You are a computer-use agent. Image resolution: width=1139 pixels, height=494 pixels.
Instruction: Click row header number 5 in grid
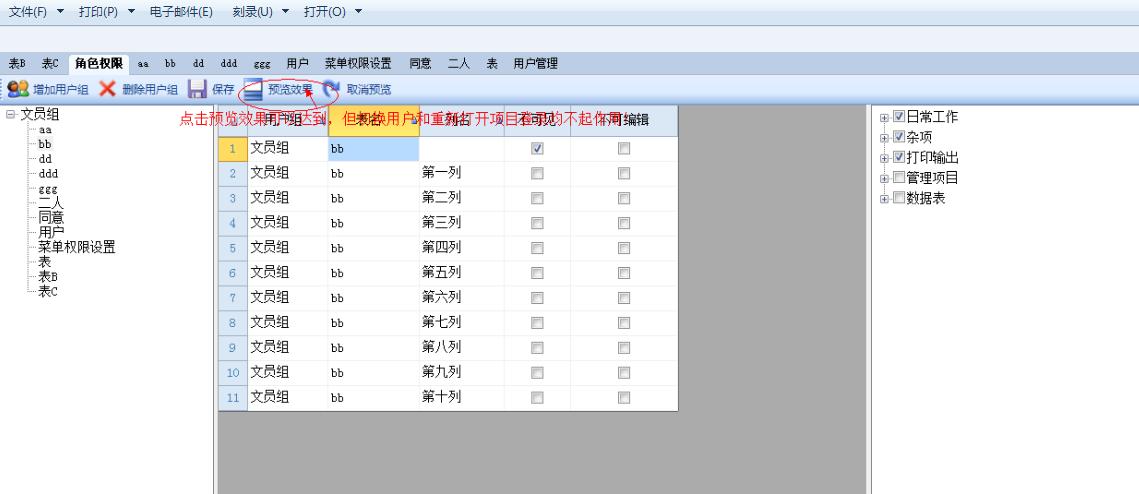(x=232, y=248)
